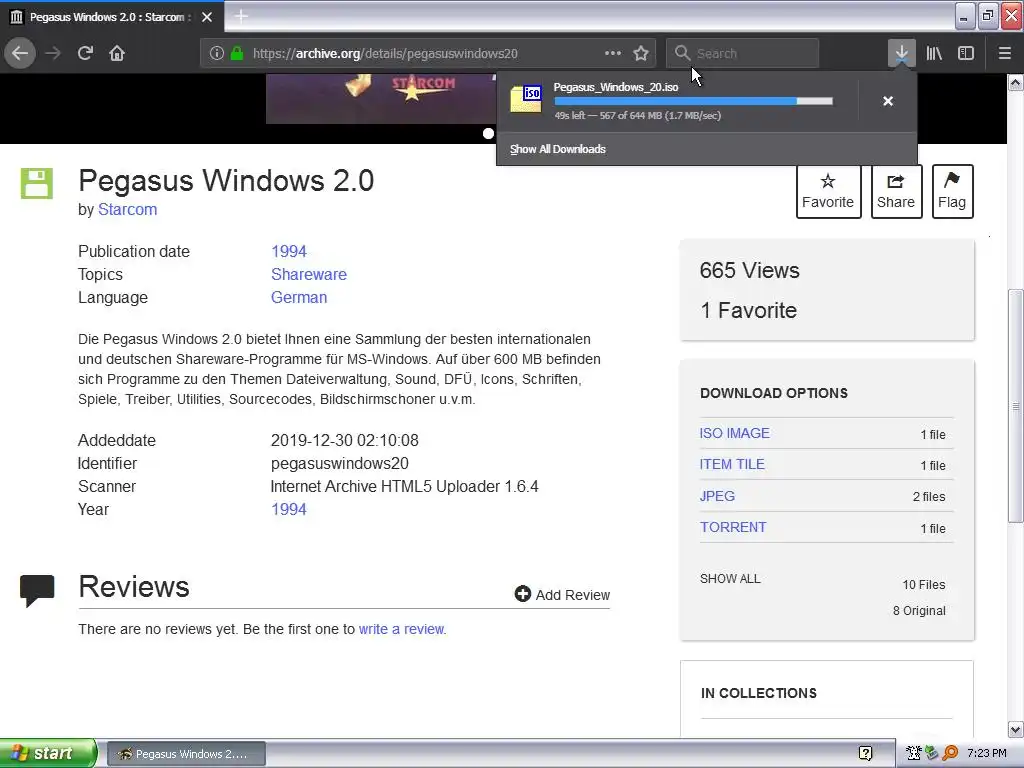Viewport: 1024px width, 768px height.
Task: Click the 7:23 PM taskbar clock
Action: 987,754
